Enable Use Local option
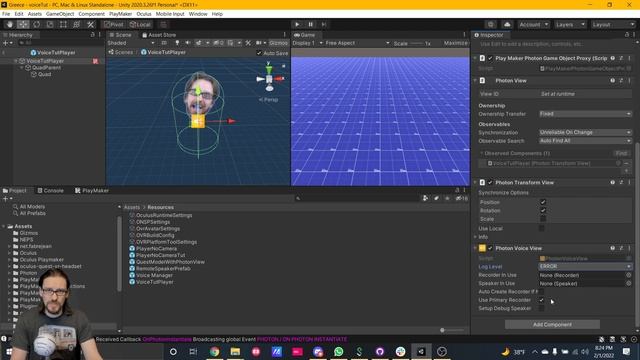The width and height of the screenshot is (640, 360). pos(542,229)
